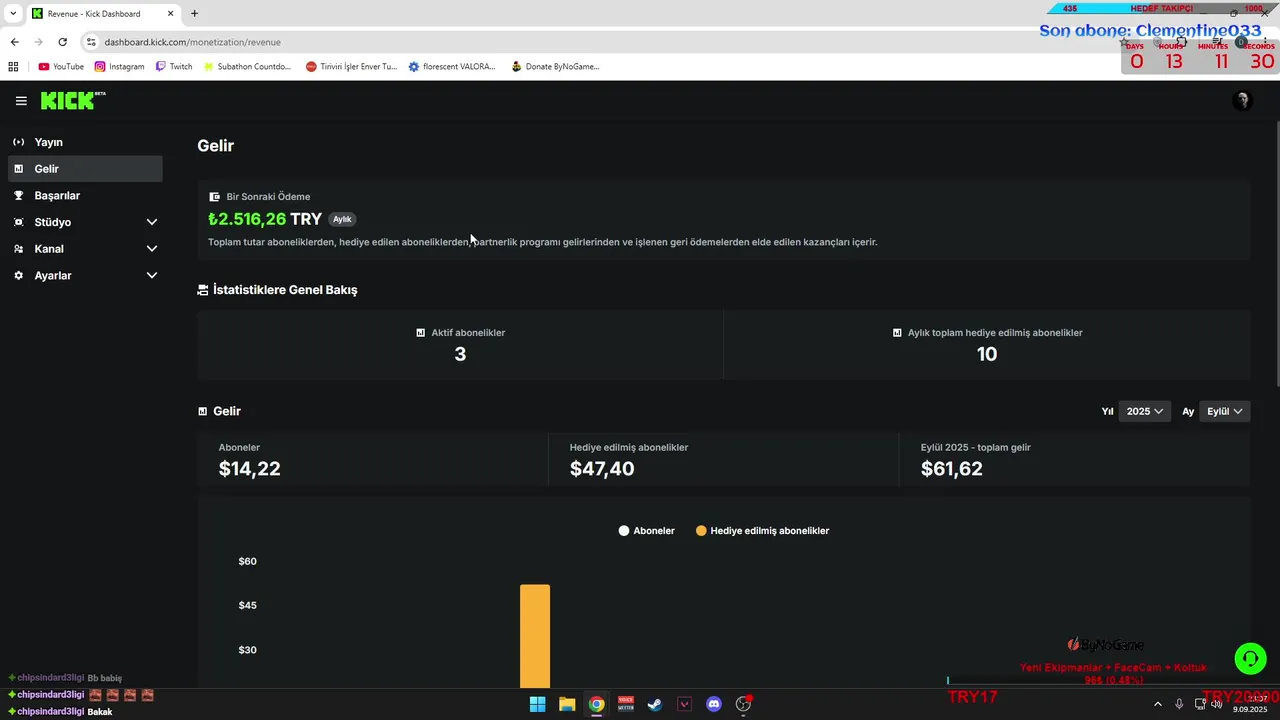Open OBS Studio from the taskbar

(x=743, y=704)
